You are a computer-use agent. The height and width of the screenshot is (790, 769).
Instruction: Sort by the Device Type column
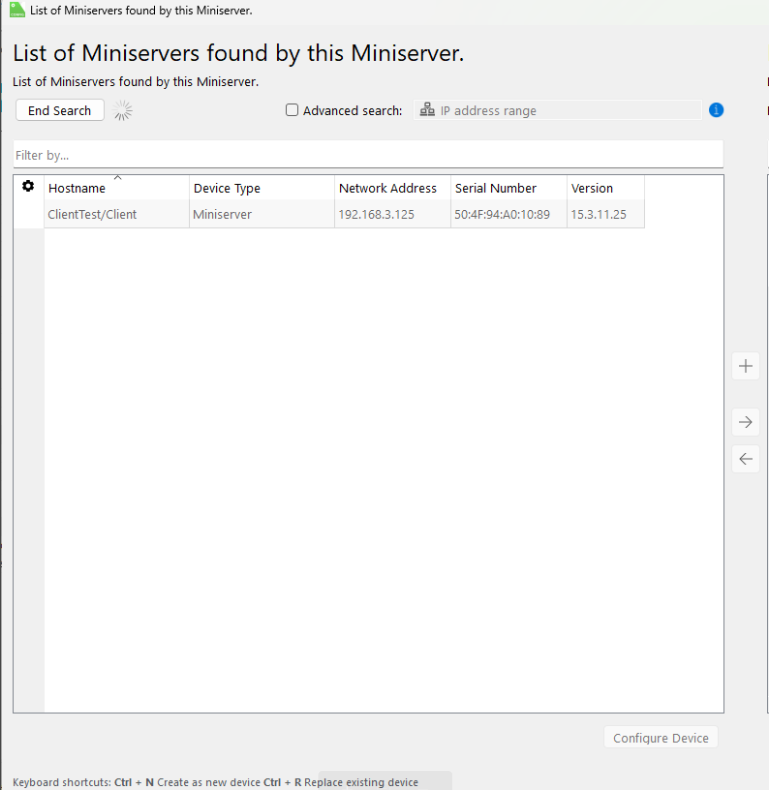(260, 188)
